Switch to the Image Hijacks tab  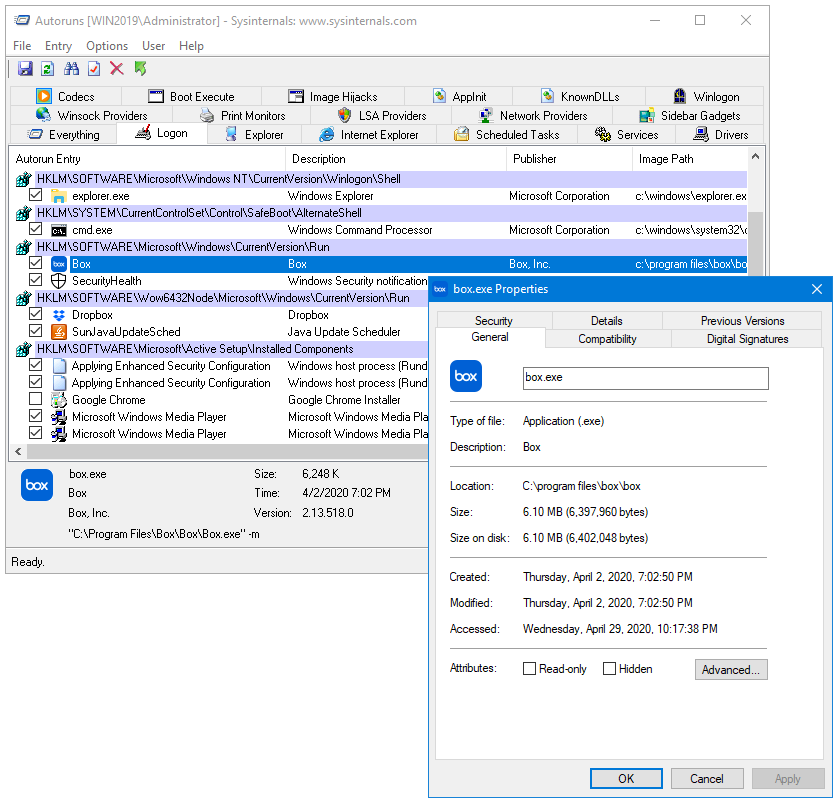coord(333,97)
